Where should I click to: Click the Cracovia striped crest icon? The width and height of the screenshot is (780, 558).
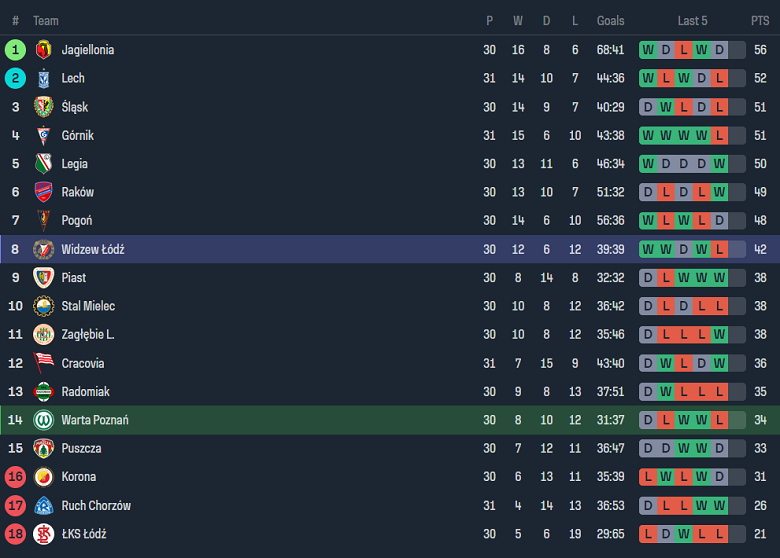(43, 363)
